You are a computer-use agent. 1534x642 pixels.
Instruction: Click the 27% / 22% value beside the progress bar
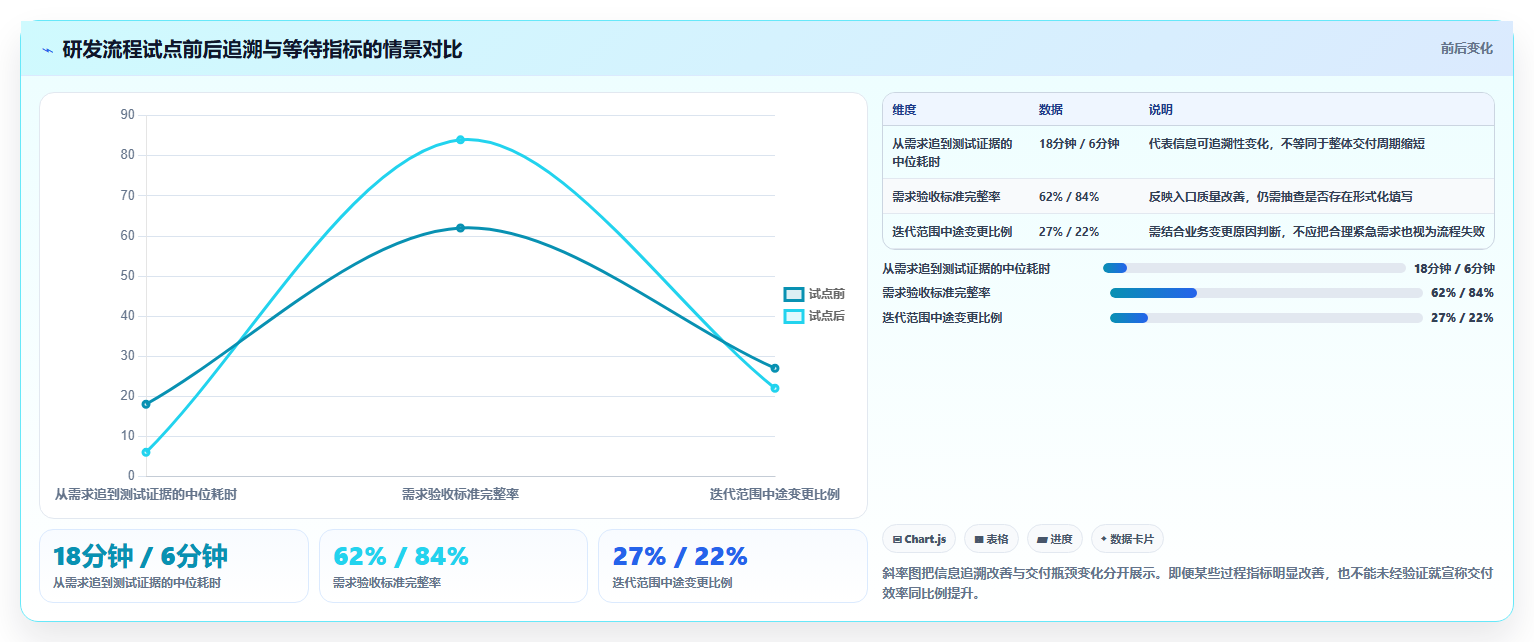click(1462, 318)
